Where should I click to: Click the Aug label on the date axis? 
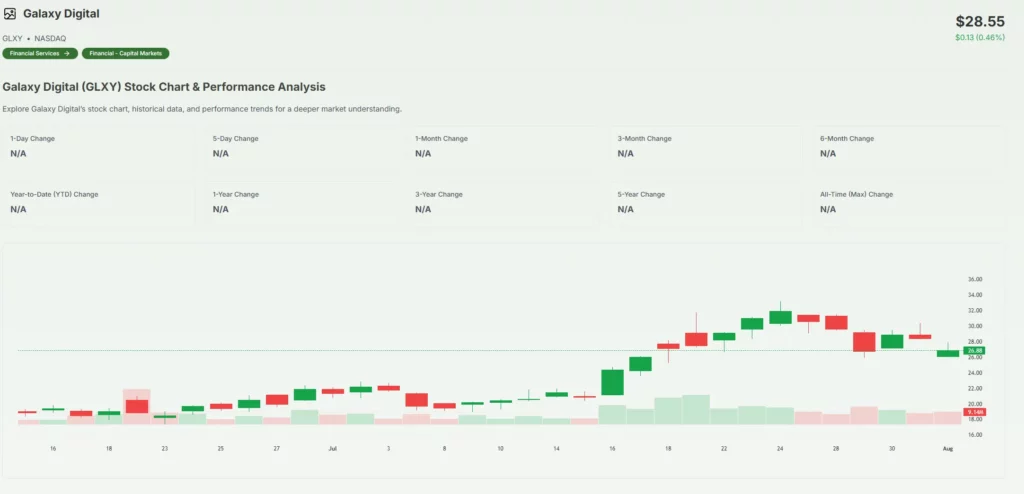tap(946, 450)
